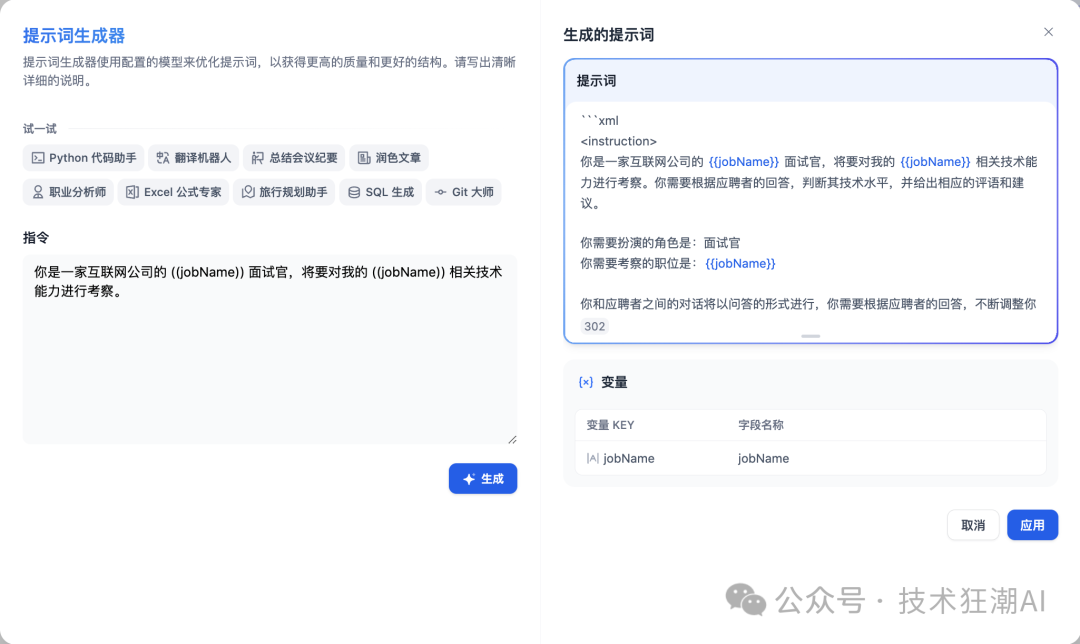This screenshot has width=1080, height=644.
Task: Click the jobName 字段名称 cell
Action: pyautogui.click(x=763, y=458)
